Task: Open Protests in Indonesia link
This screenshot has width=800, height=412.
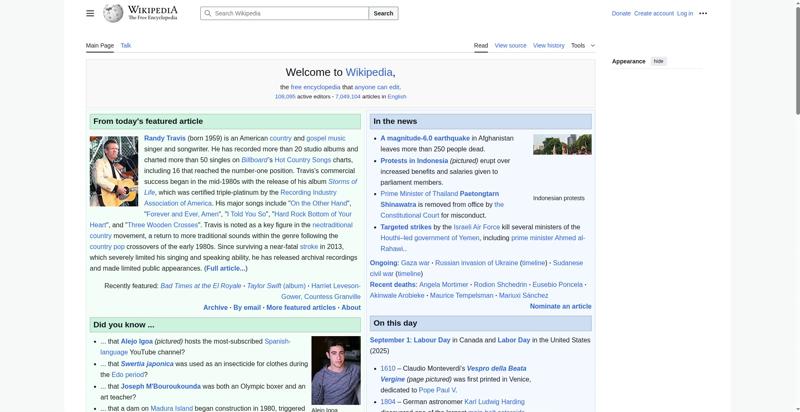Action: [414, 161]
